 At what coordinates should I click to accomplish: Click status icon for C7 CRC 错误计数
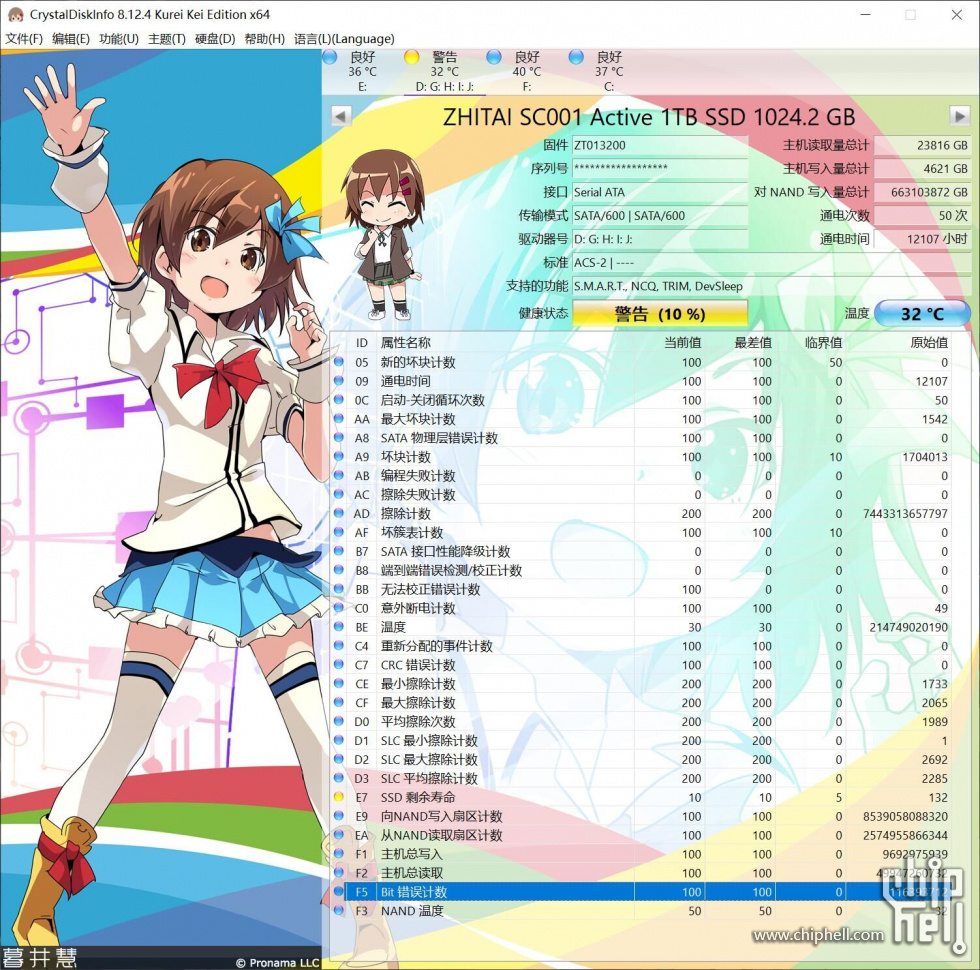click(x=339, y=664)
